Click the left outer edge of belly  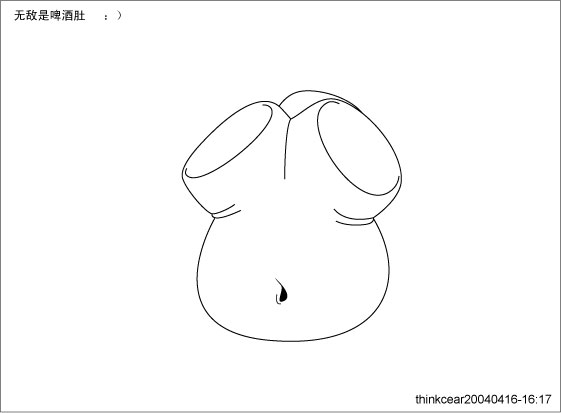click(198, 272)
